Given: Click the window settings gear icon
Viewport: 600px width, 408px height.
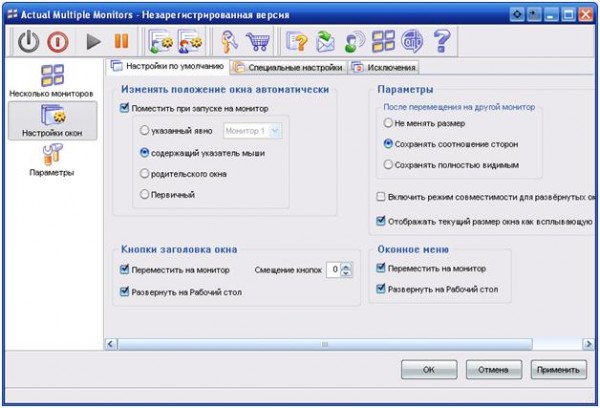Looking at the screenshot, I should coord(161,41).
